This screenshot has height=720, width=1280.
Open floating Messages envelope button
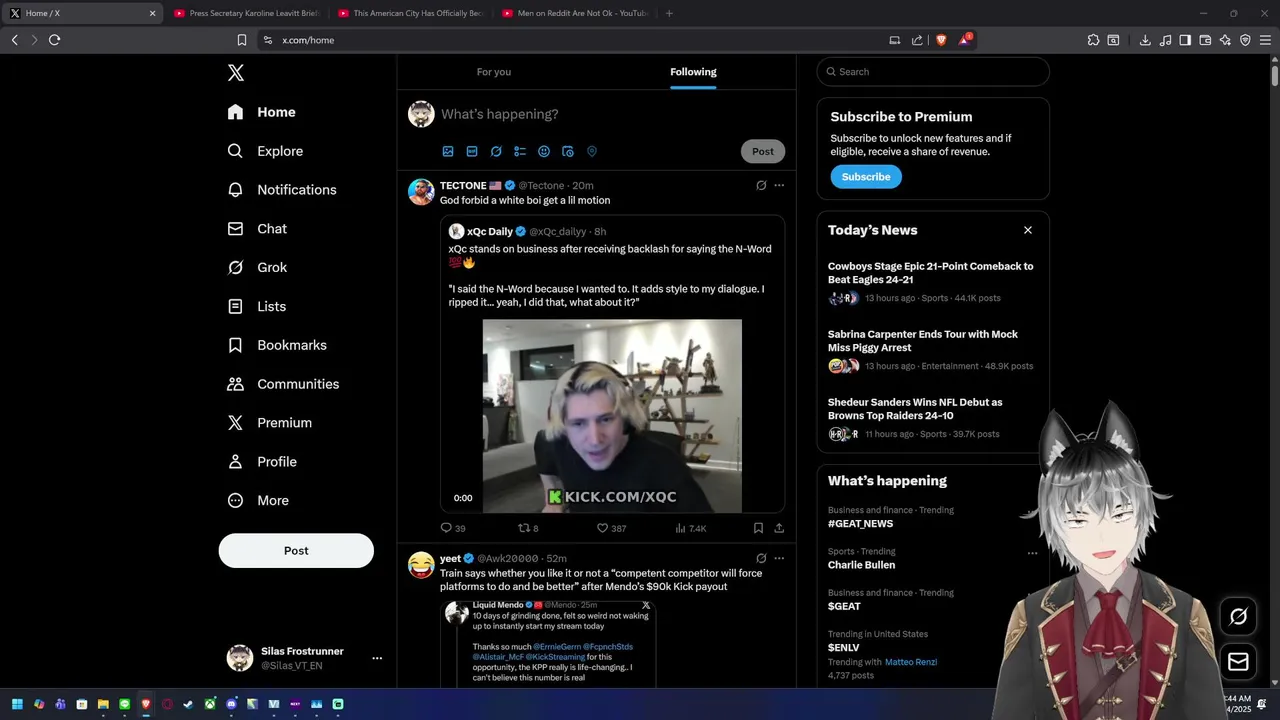tap(1238, 662)
